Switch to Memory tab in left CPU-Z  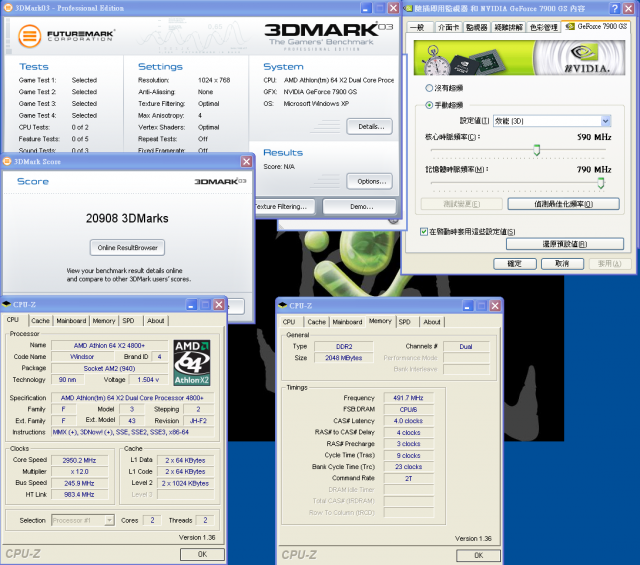point(104,321)
